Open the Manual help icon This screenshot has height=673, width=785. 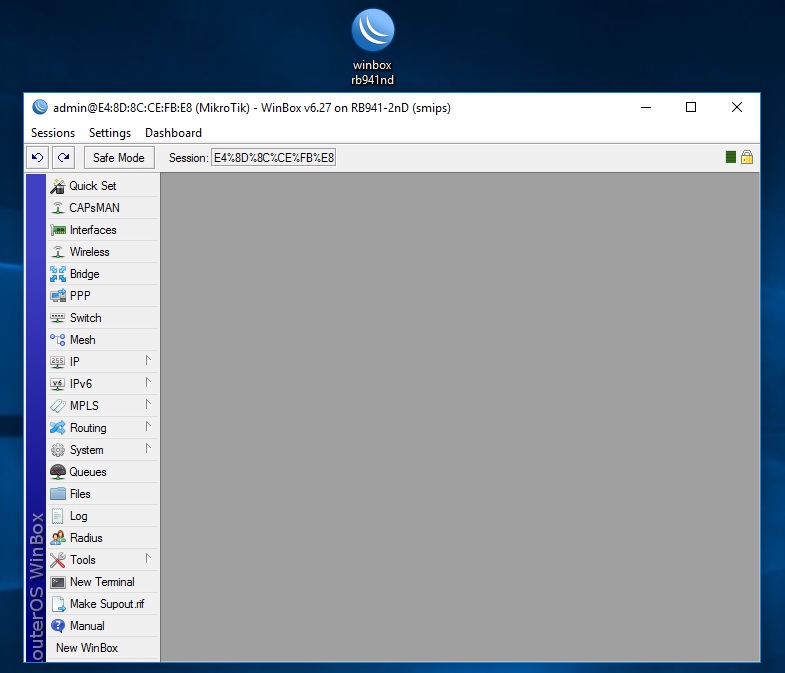click(x=58, y=626)
